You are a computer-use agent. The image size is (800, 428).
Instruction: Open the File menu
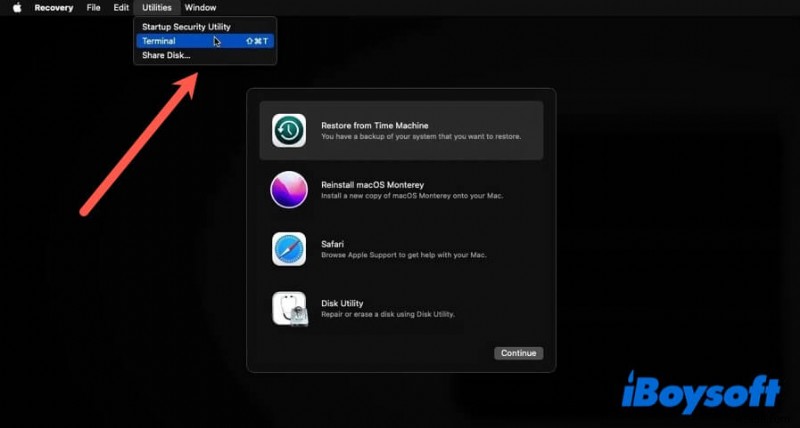pyautogui.click(x=93, y=8)
